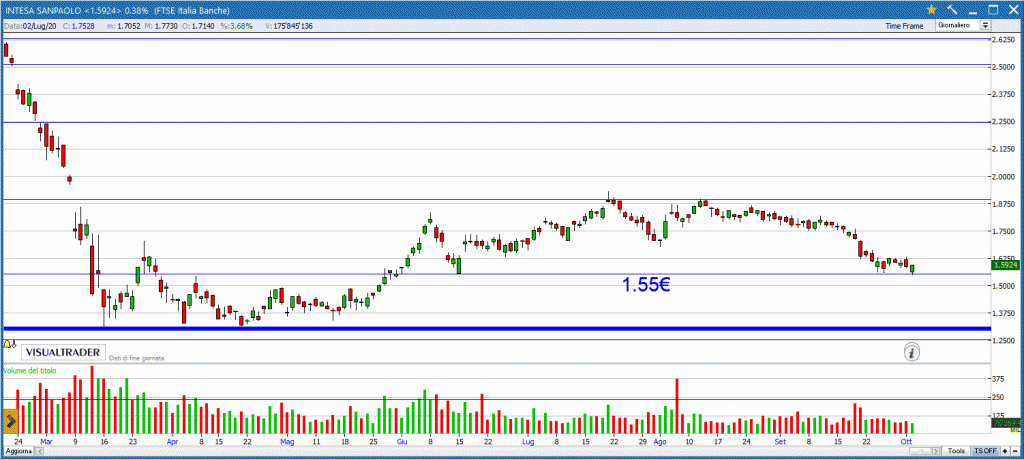
Task: Click the 'Giu' month label on time axis
Action: tap(402, 441)
